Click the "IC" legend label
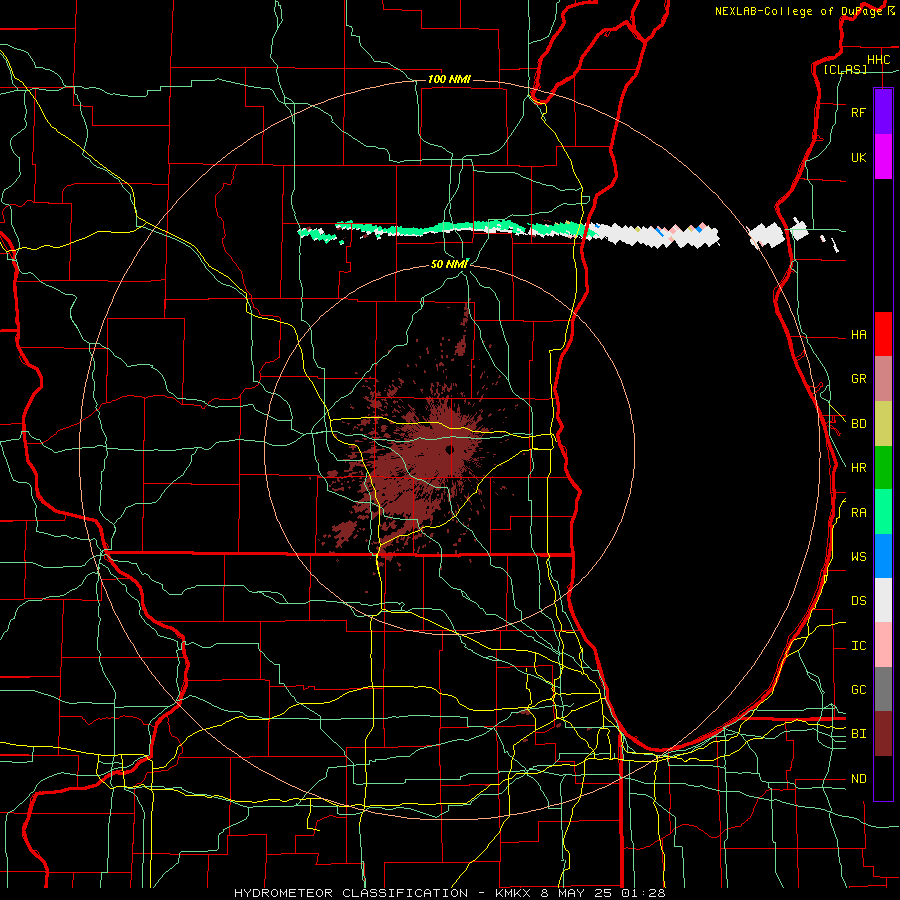Viewport: 900px width, 900px height. click(x=858, y=646)
